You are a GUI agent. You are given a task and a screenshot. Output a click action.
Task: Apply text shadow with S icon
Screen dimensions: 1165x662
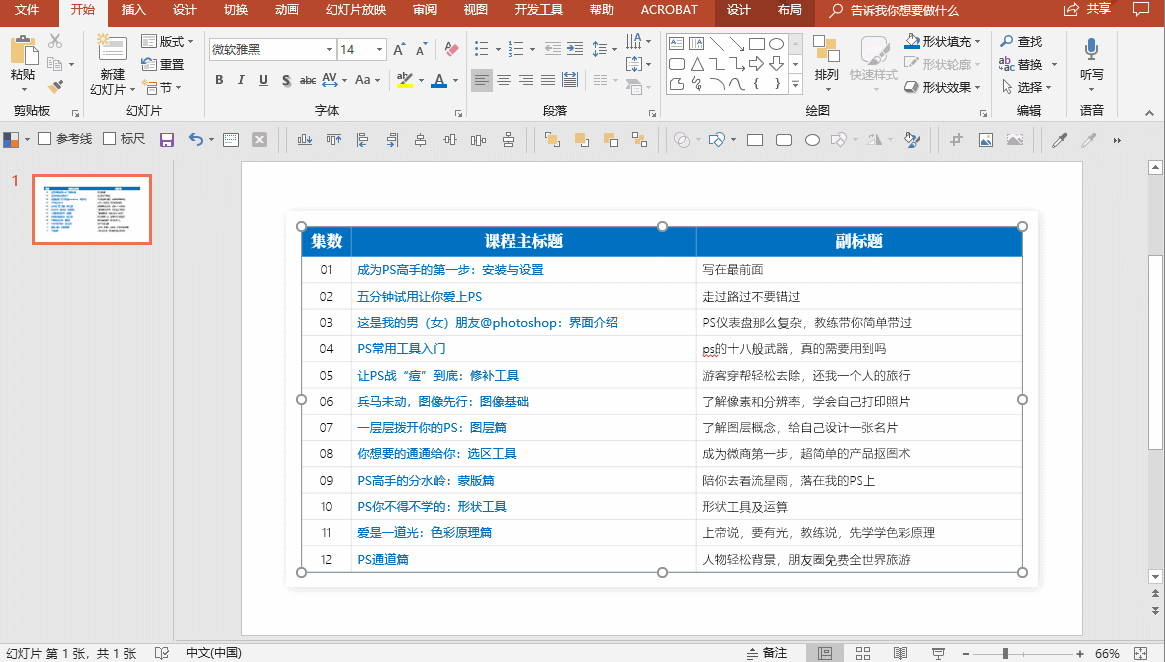[286, 79]
